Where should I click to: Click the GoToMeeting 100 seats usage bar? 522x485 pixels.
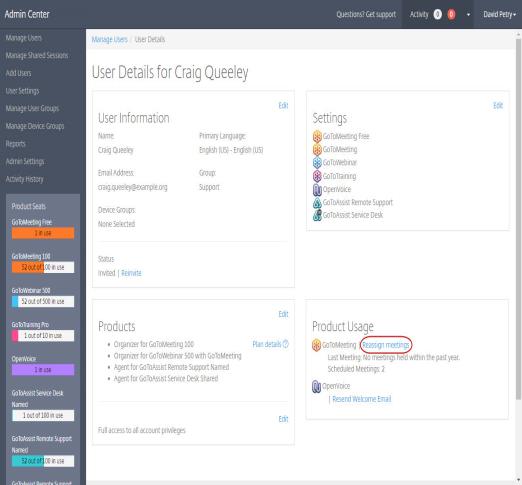pos(43,267)
